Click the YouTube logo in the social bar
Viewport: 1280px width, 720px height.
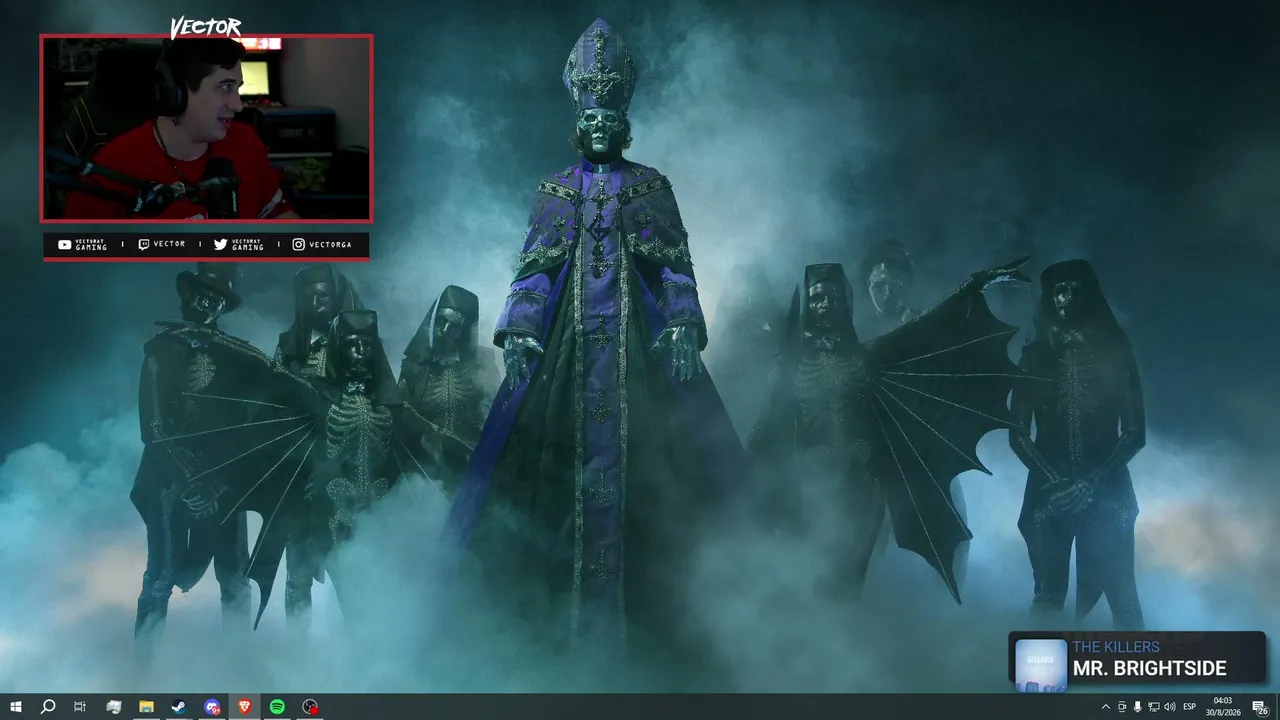click(65, 244)
